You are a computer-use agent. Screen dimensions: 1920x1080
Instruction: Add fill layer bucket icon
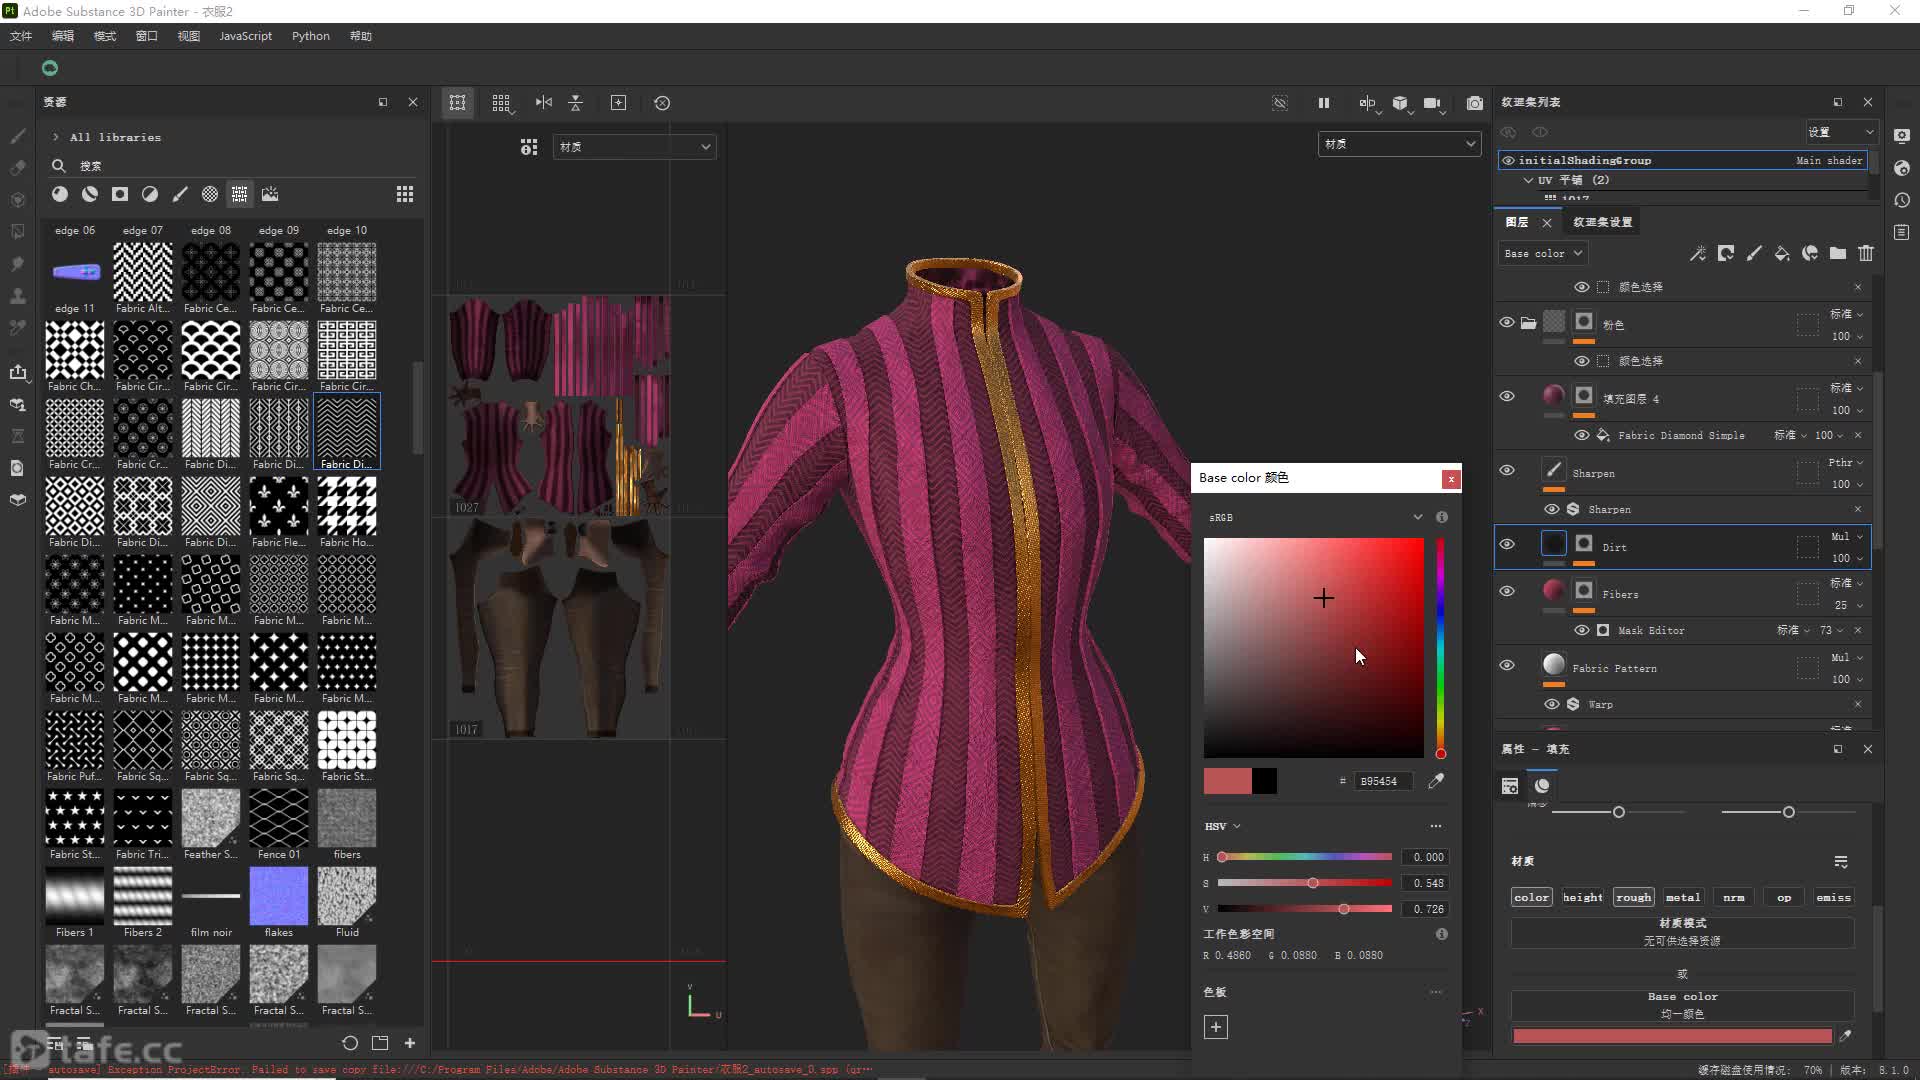(x=1782, y=253)
